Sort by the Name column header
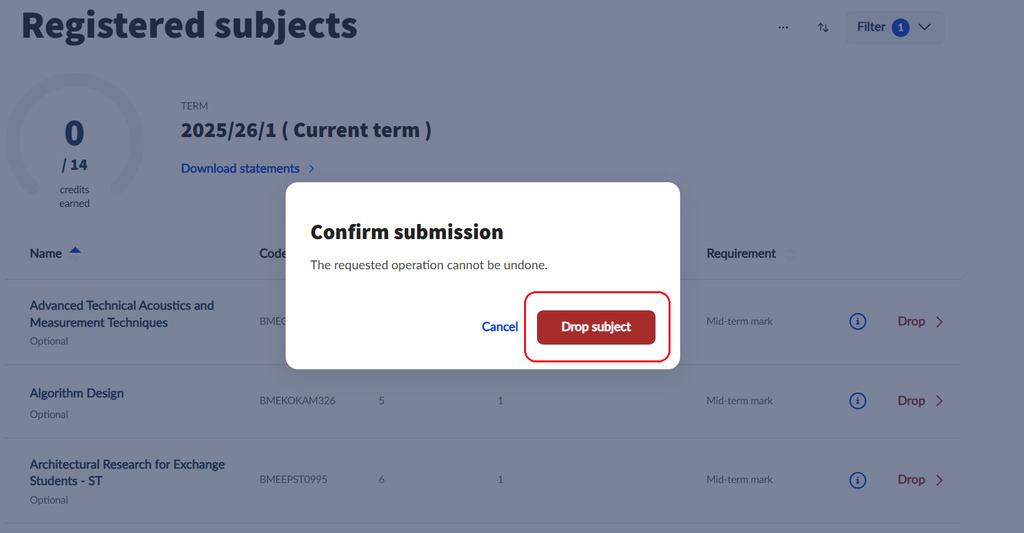Viewport: 1024px width, 533px height. pyautogui.click(x=46, y=253)
